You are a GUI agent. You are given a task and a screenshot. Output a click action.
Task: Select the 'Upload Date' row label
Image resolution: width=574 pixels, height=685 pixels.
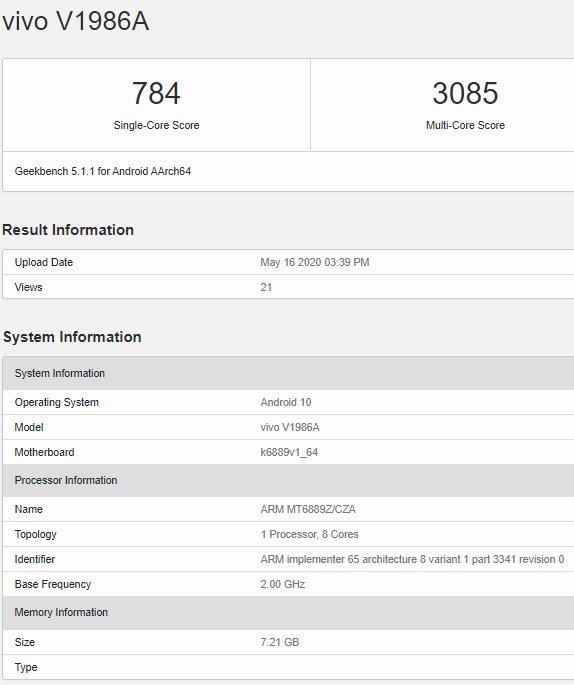(44, 262)
